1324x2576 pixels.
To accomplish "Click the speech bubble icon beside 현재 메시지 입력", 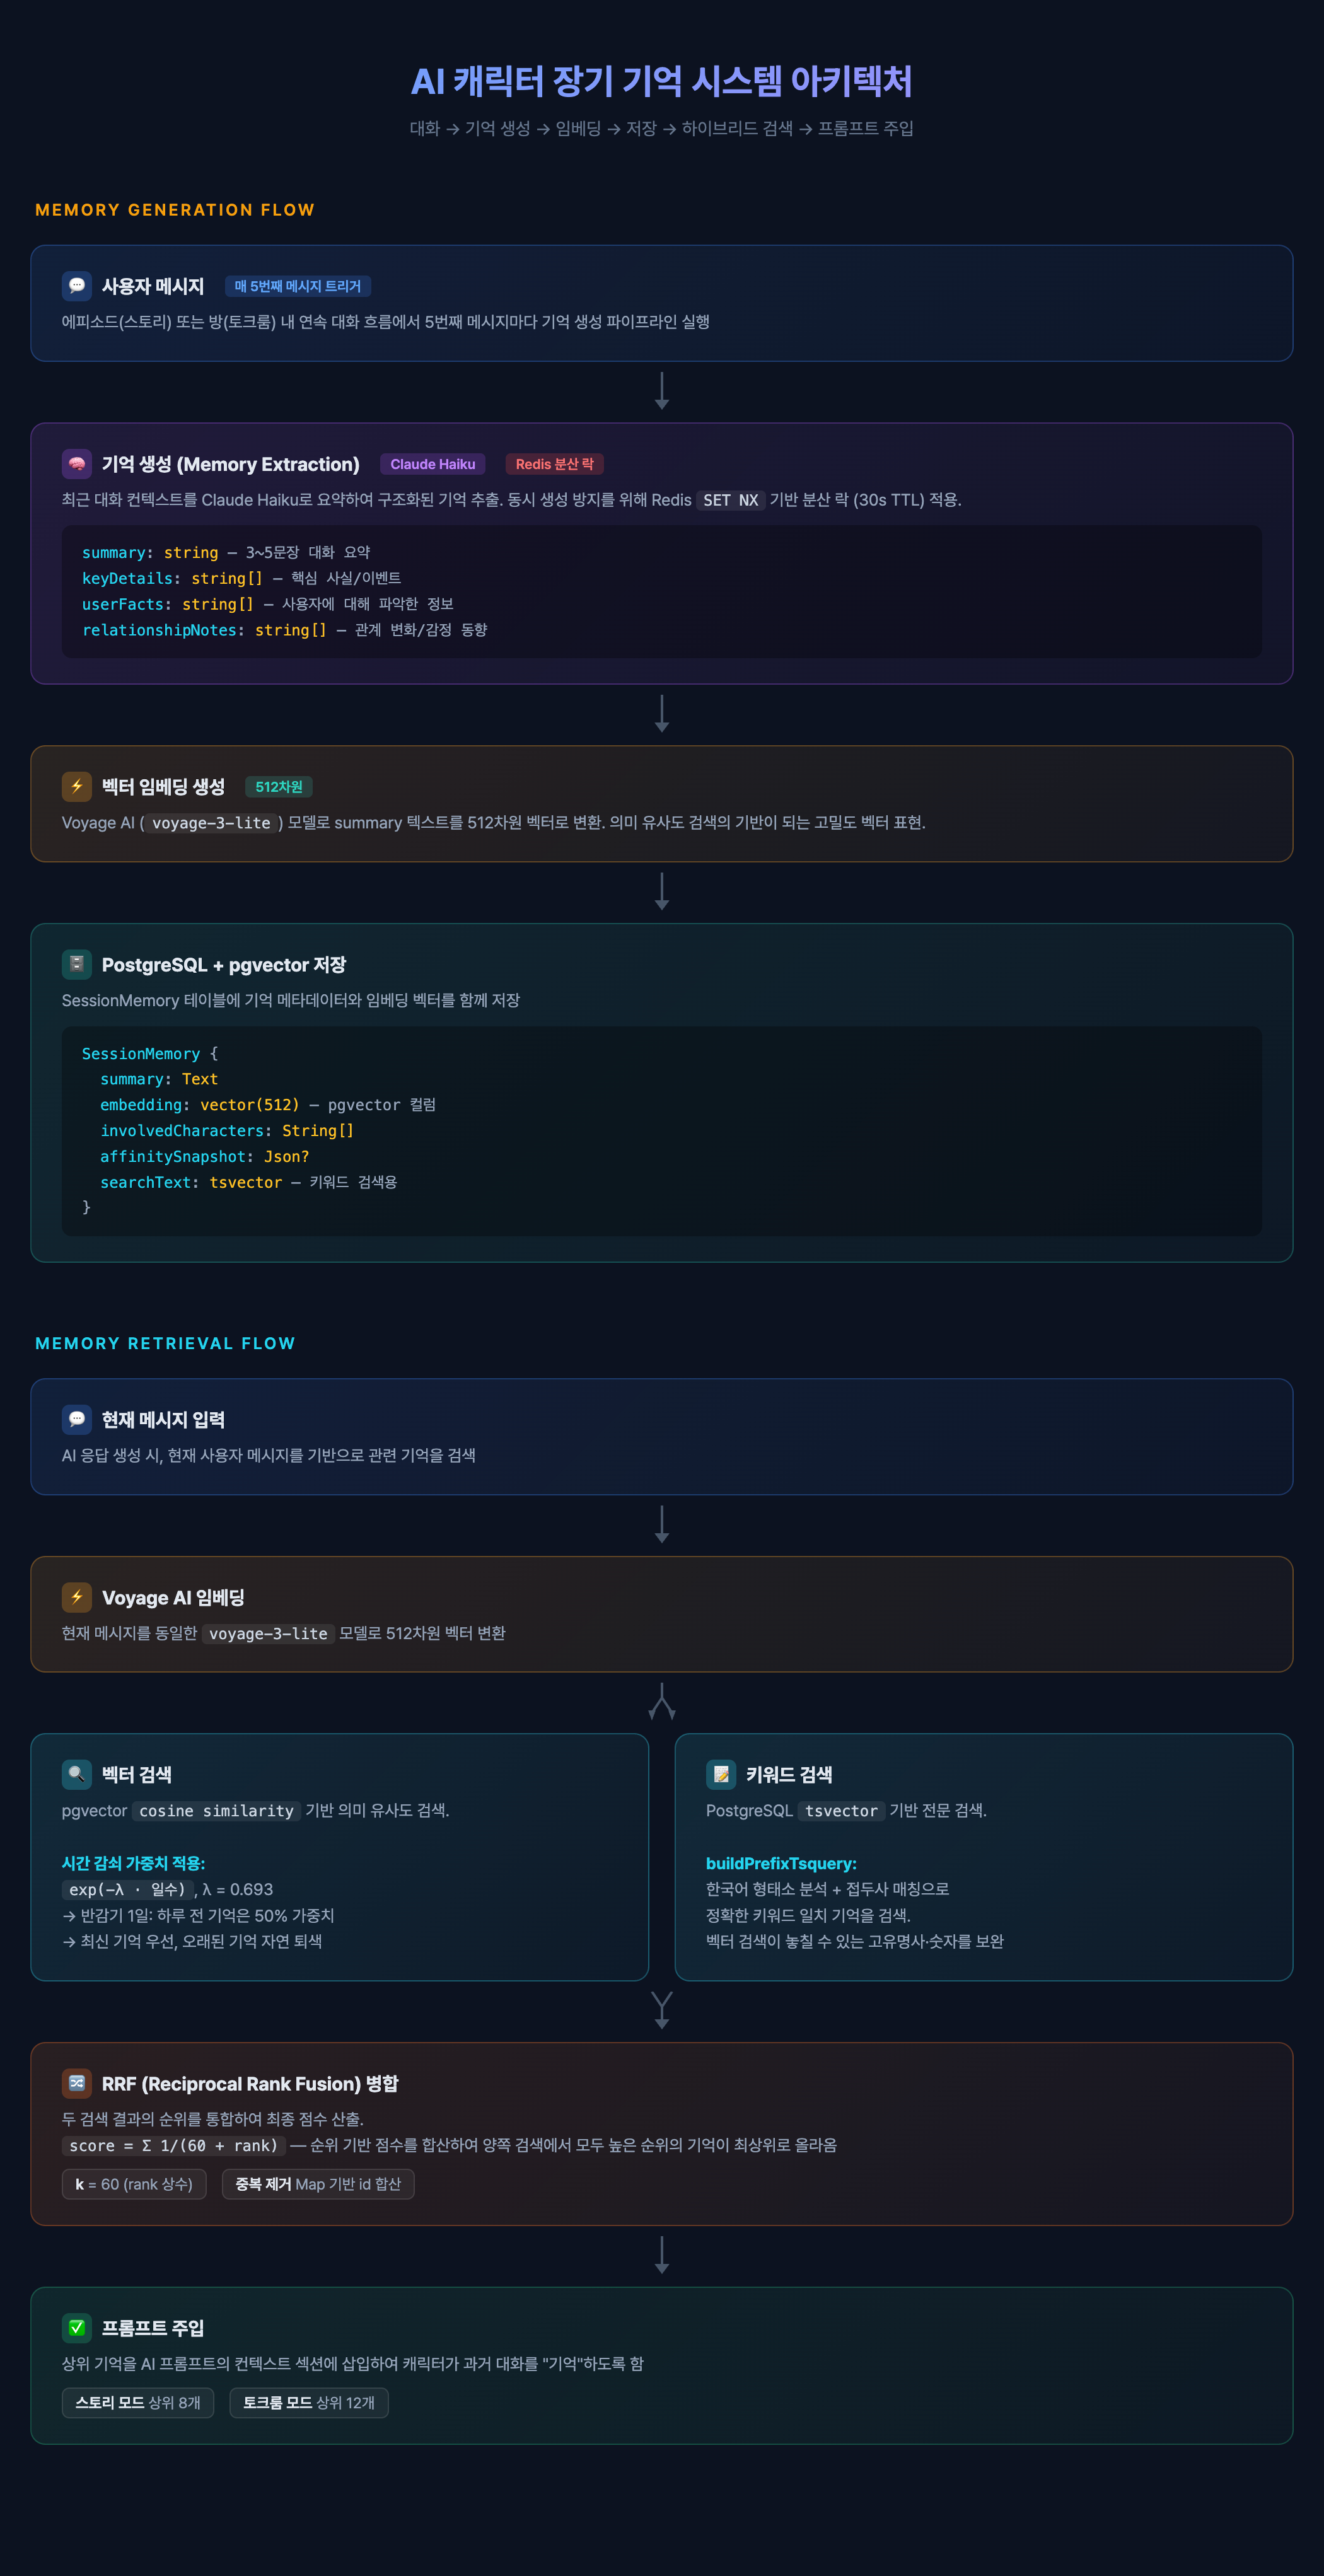I will (77, 1419).
